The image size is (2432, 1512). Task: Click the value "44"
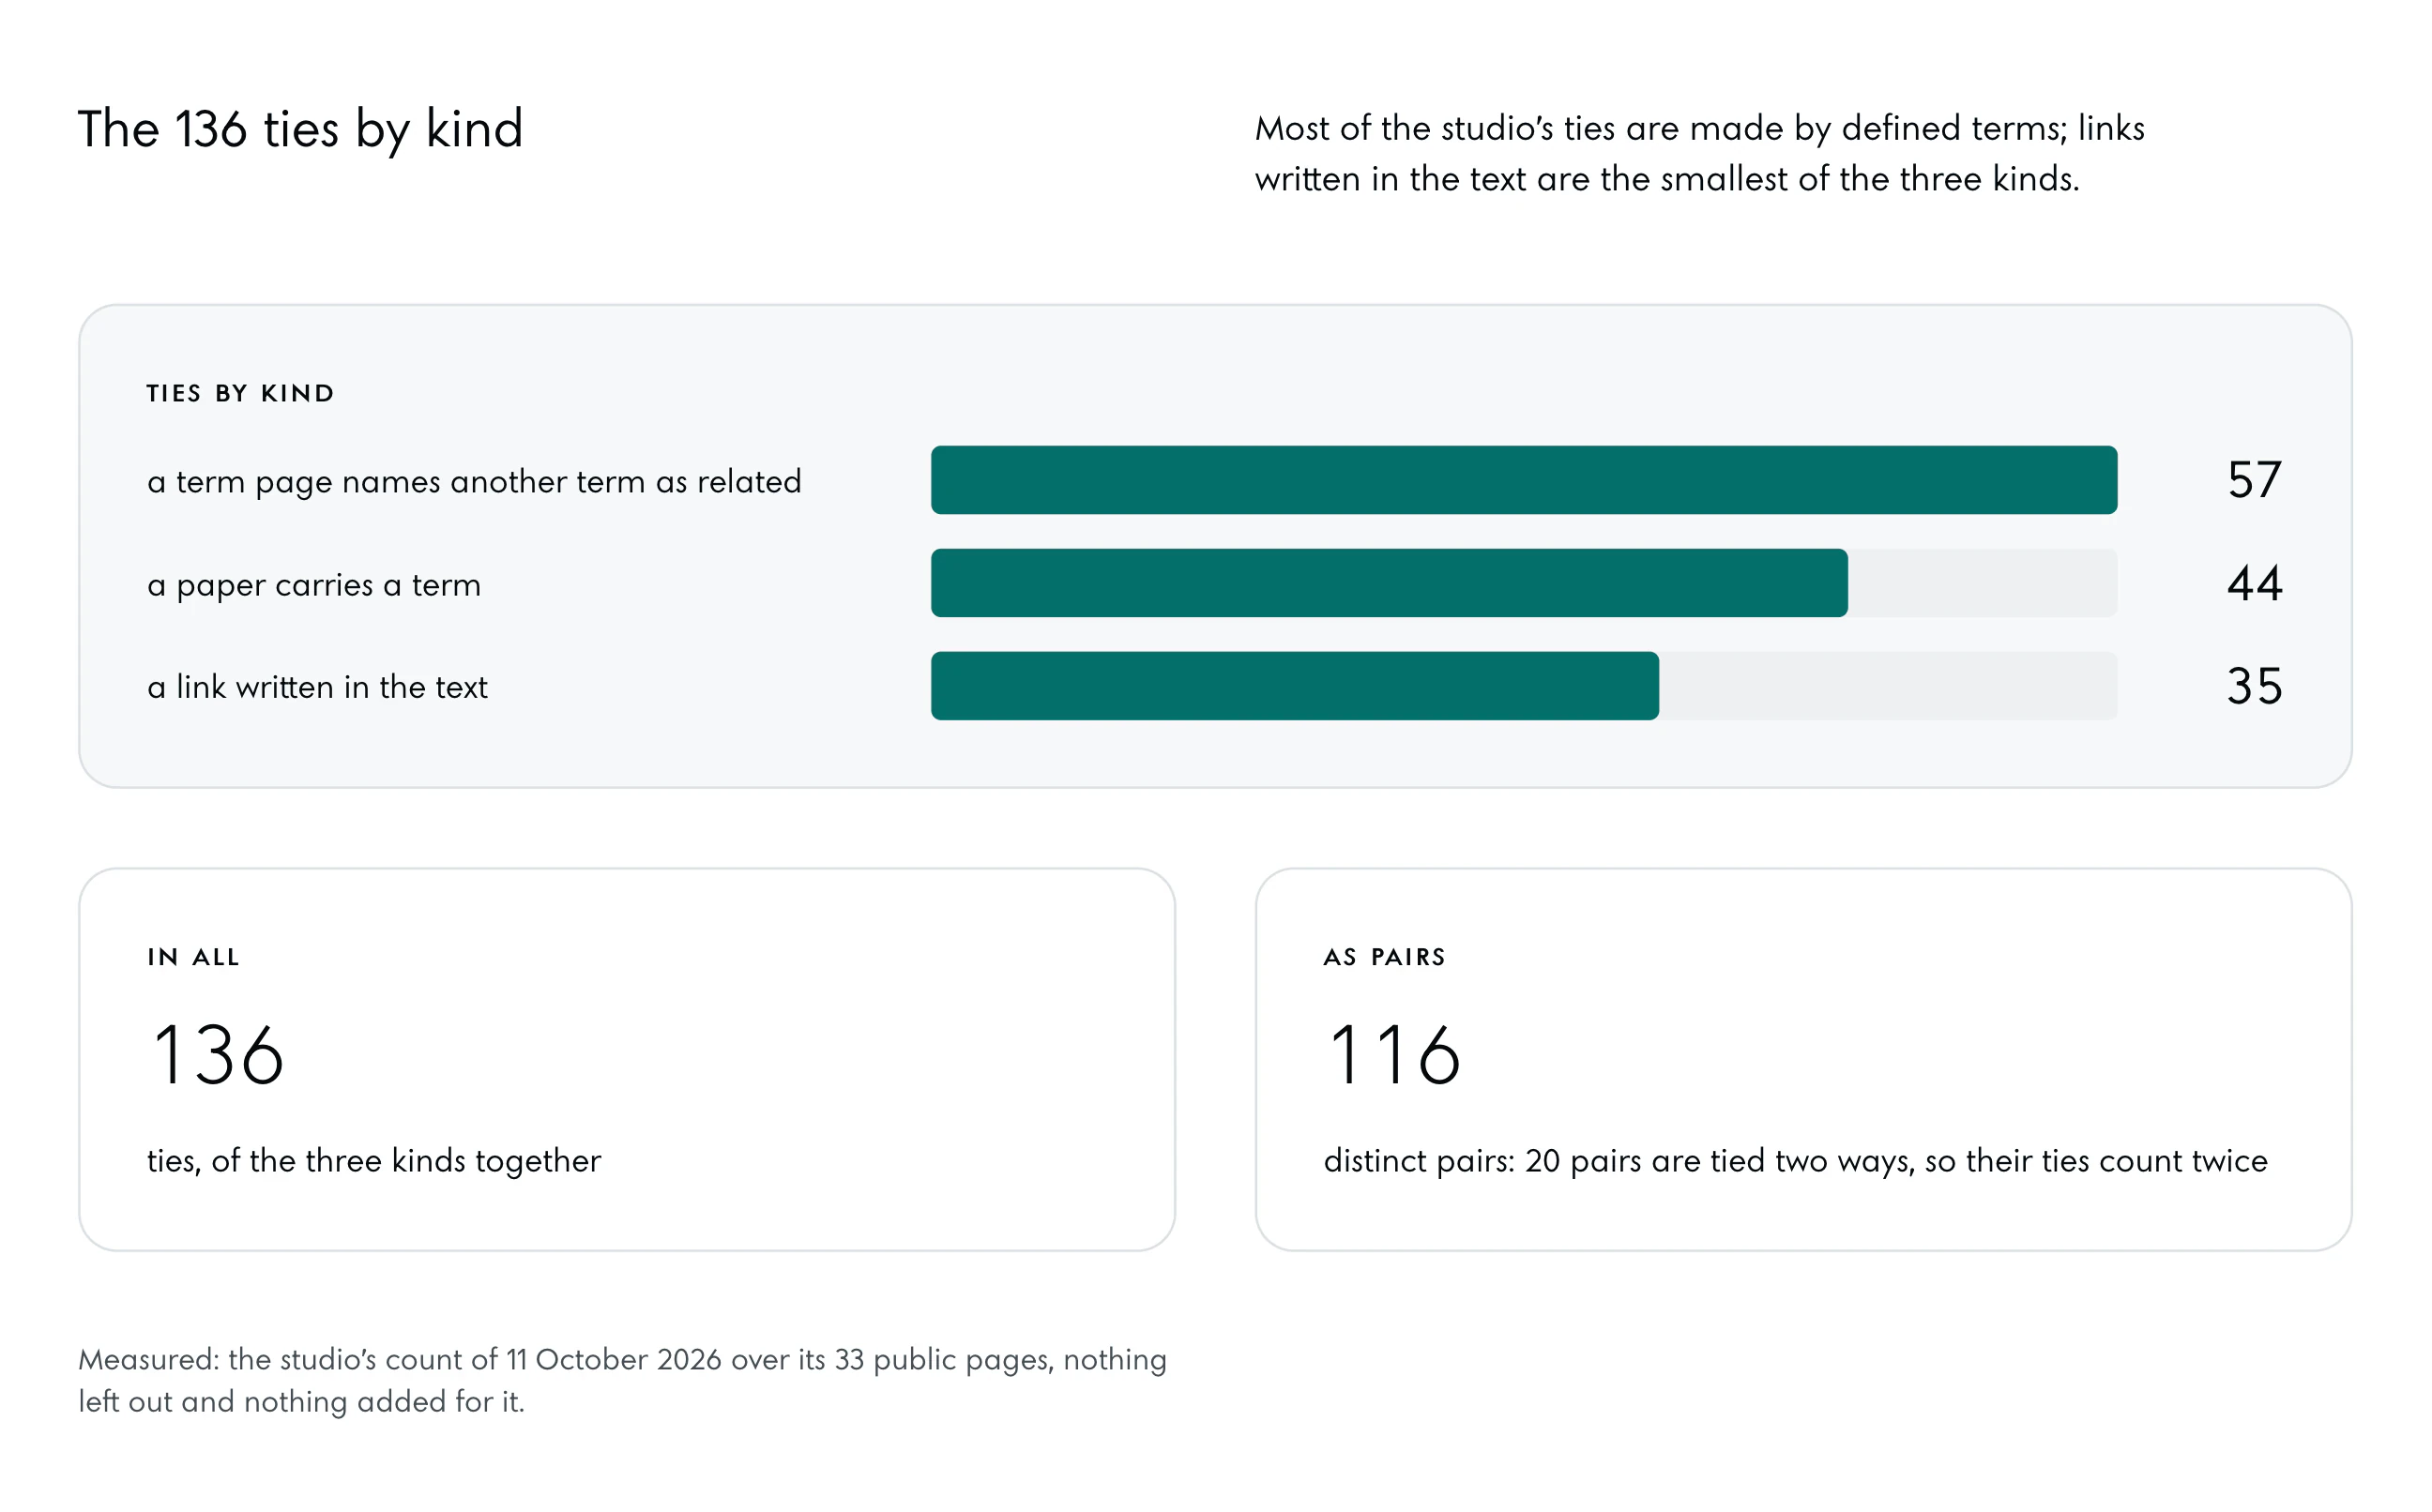[x=2254, y=583]
